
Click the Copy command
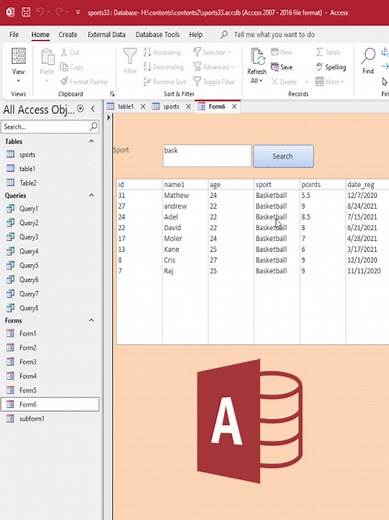click(72, 67)
